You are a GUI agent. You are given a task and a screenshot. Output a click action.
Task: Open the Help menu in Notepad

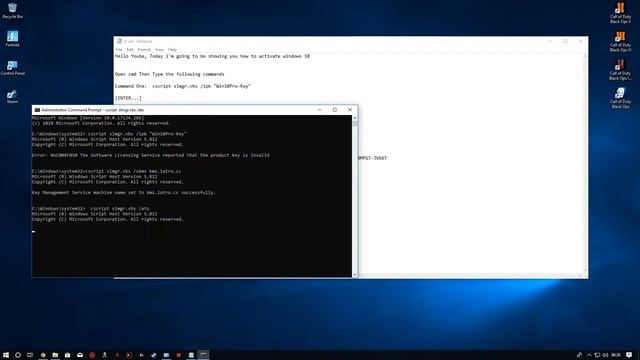click(172, 49)
